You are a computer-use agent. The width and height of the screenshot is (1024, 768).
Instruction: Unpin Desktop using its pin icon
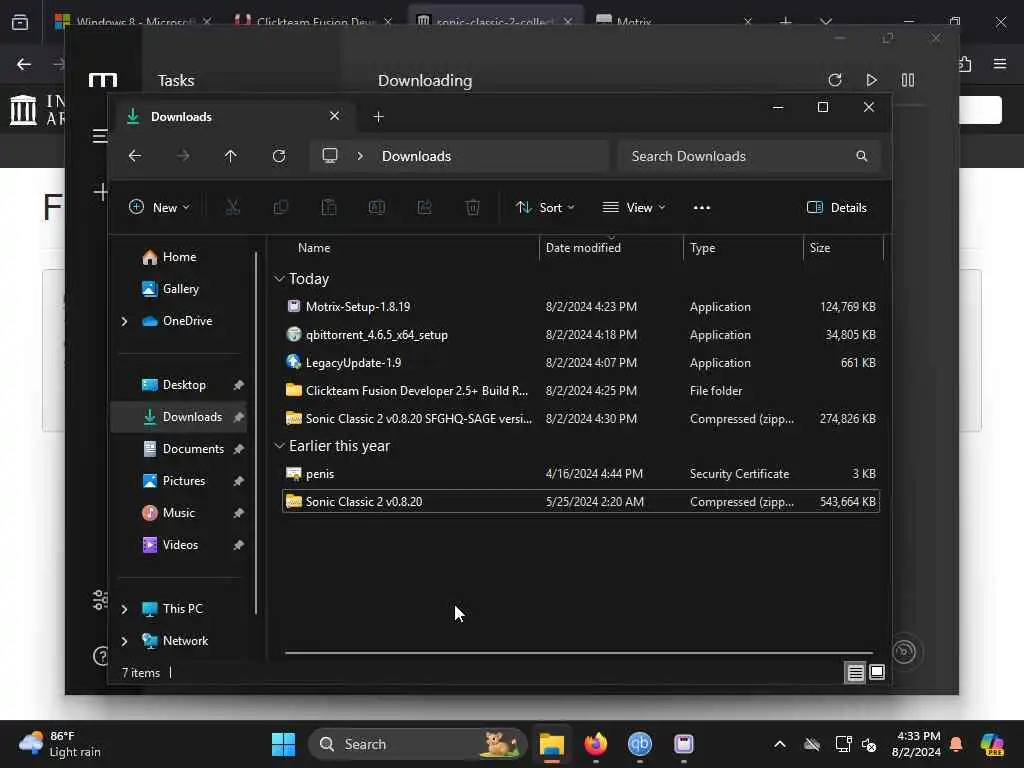[238, 385]
